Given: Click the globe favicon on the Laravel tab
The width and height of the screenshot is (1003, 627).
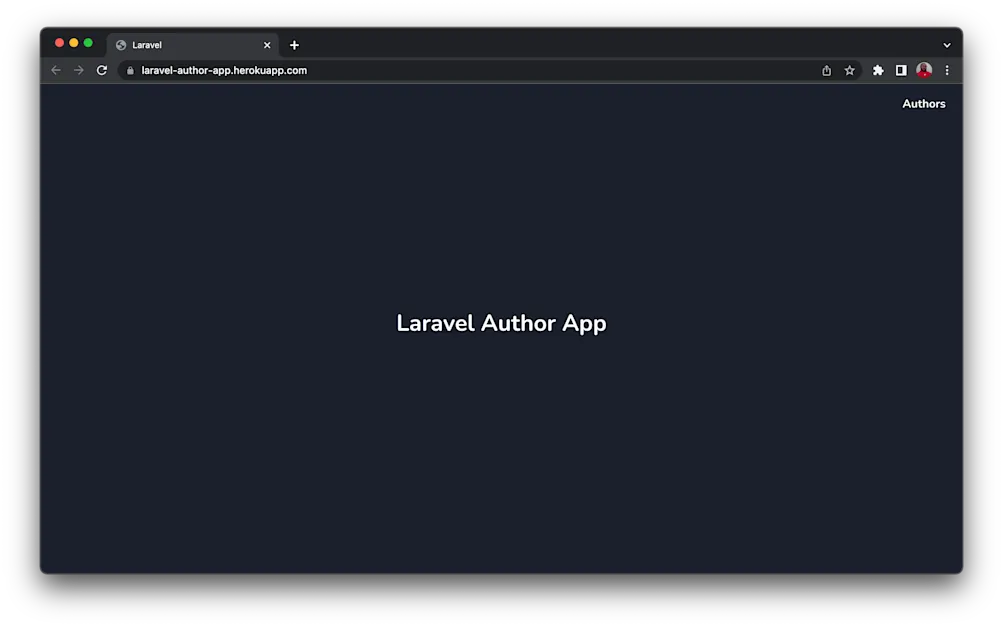Looking at the screenshot, I should click(122, 44).
